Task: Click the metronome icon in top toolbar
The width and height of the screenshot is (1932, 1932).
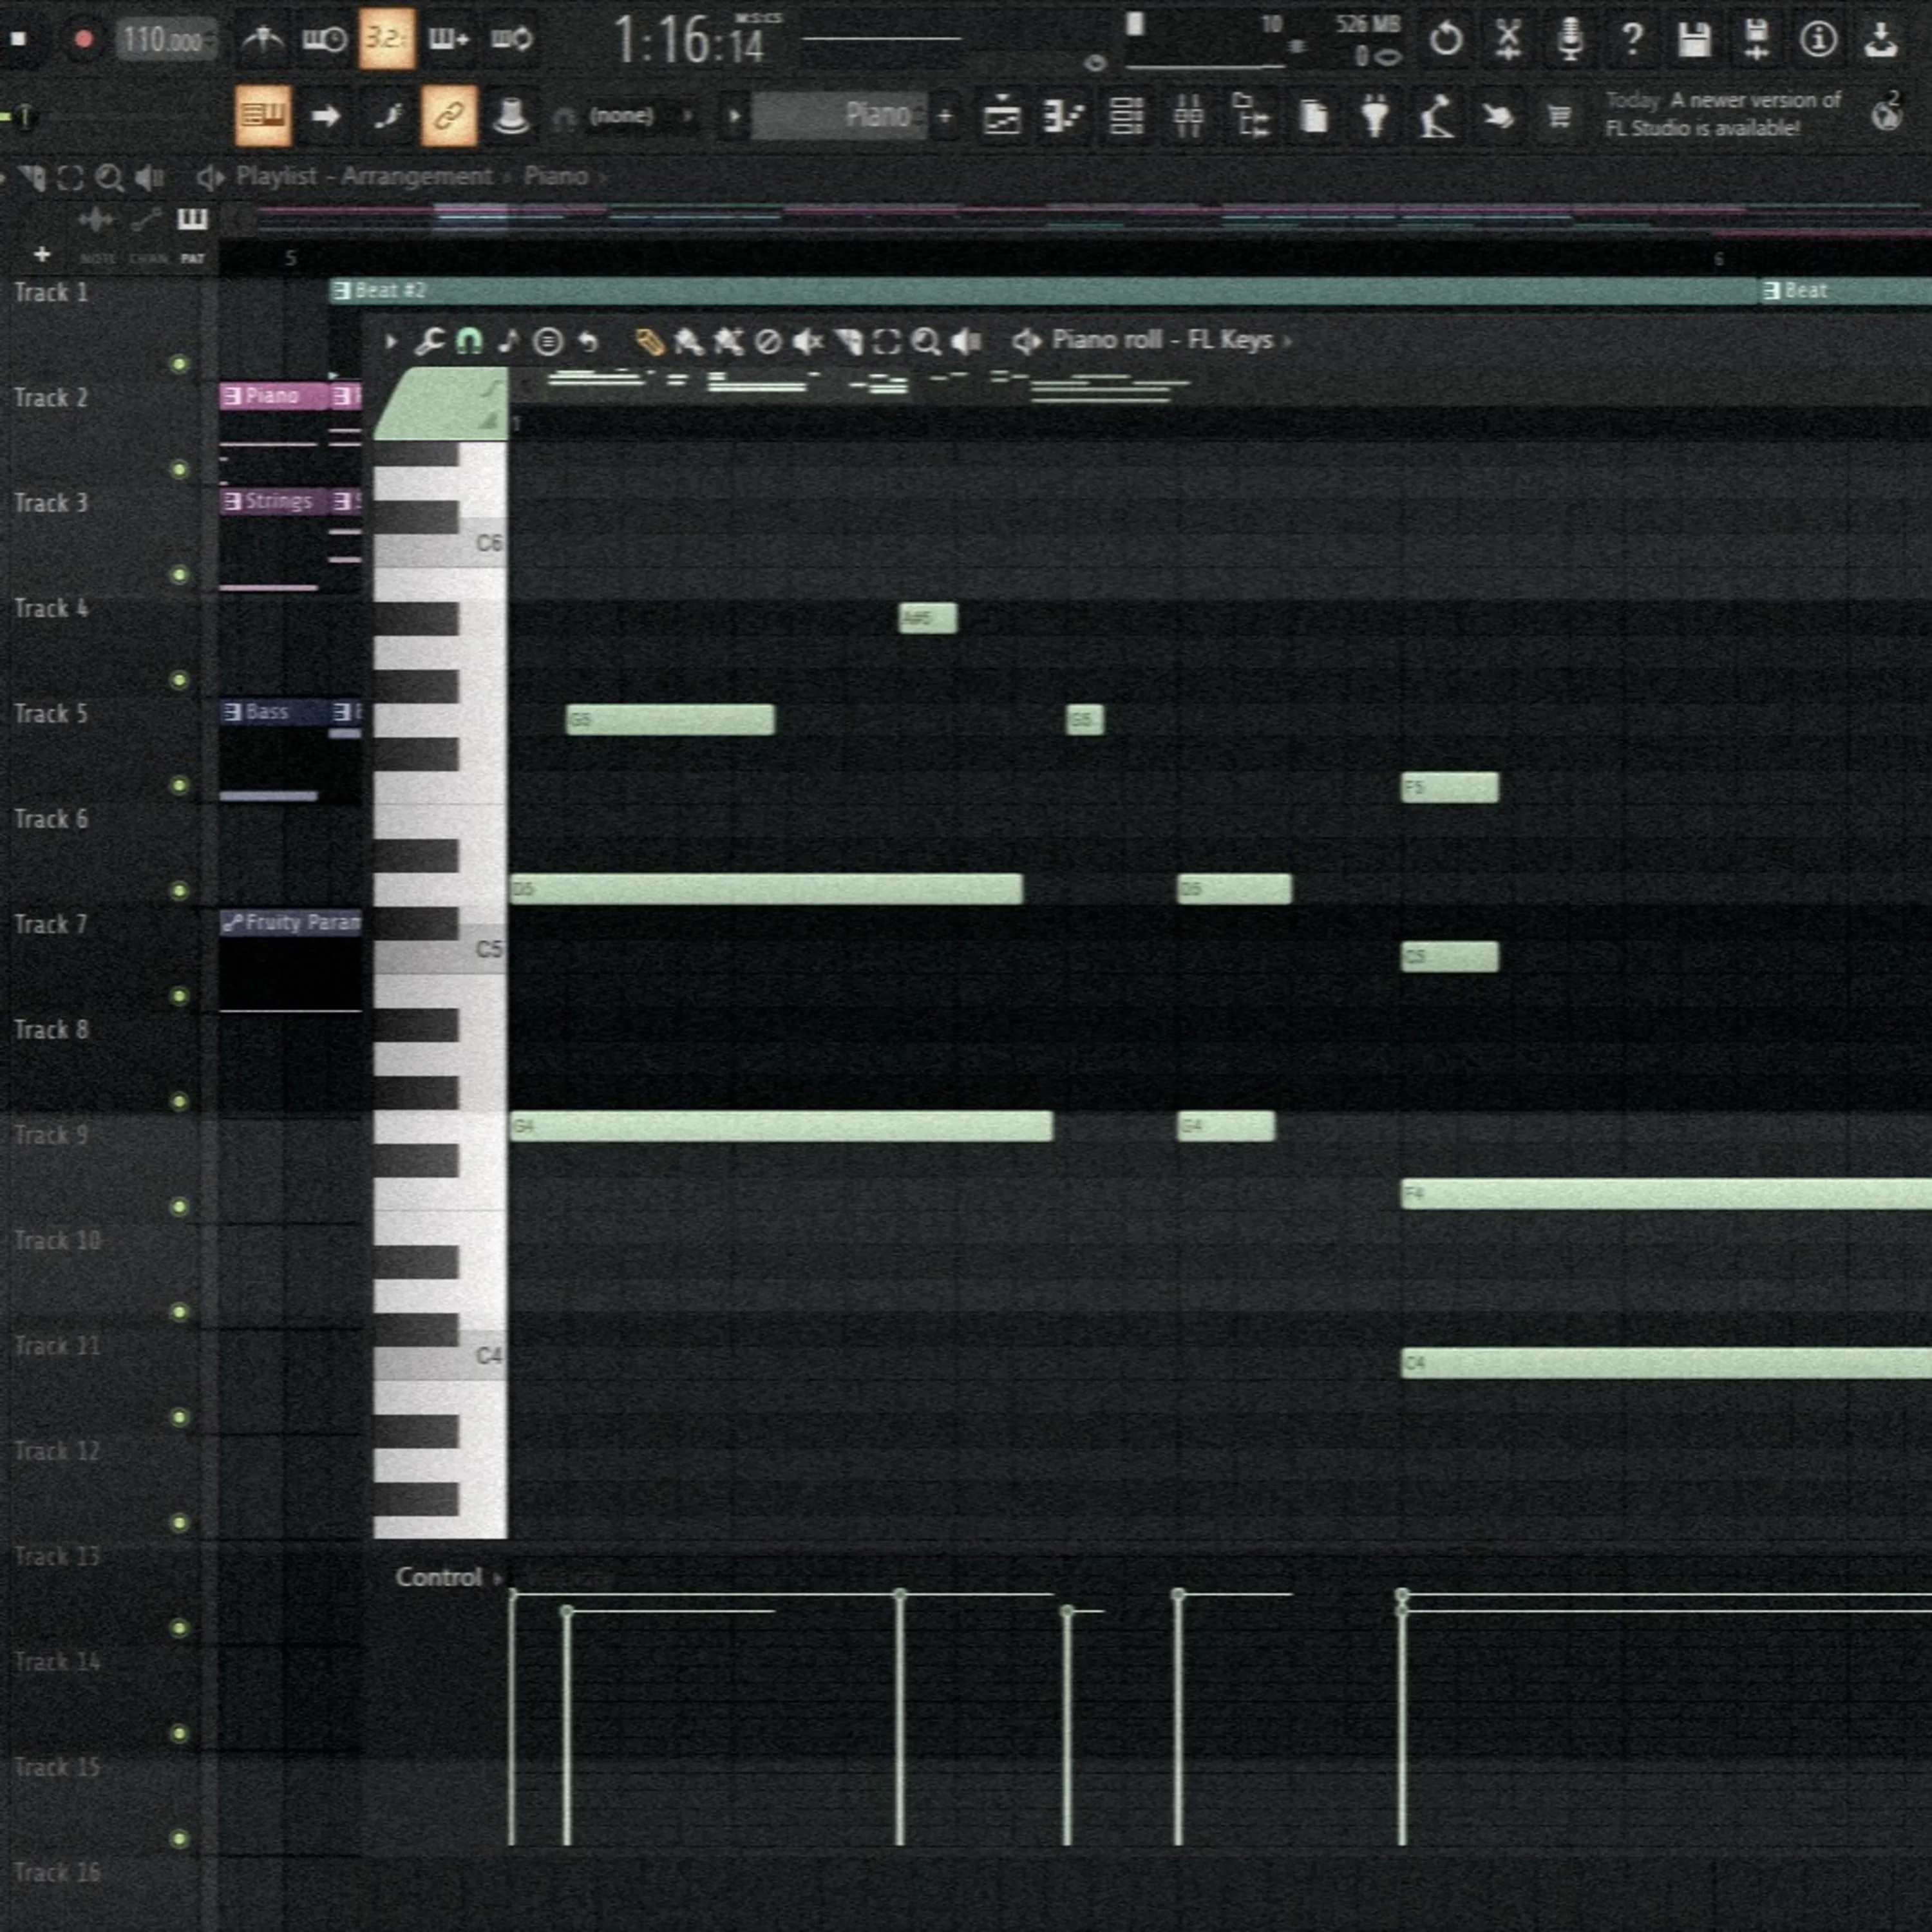Action: tap(262, 39)
